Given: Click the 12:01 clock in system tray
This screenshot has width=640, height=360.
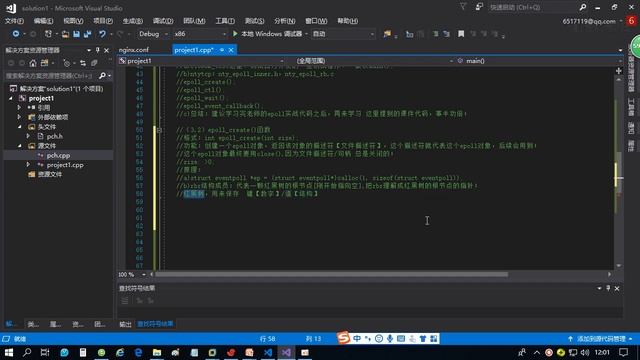Looking at the screenshot, I should [602, 352].
